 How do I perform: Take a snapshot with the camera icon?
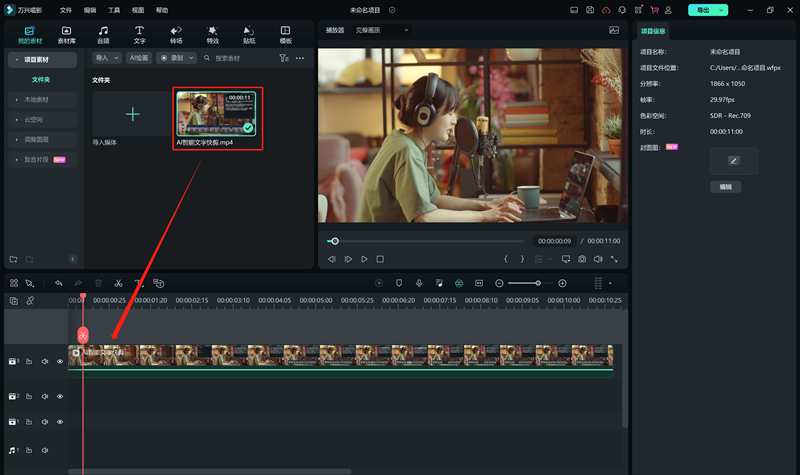(x=582, y=259)
